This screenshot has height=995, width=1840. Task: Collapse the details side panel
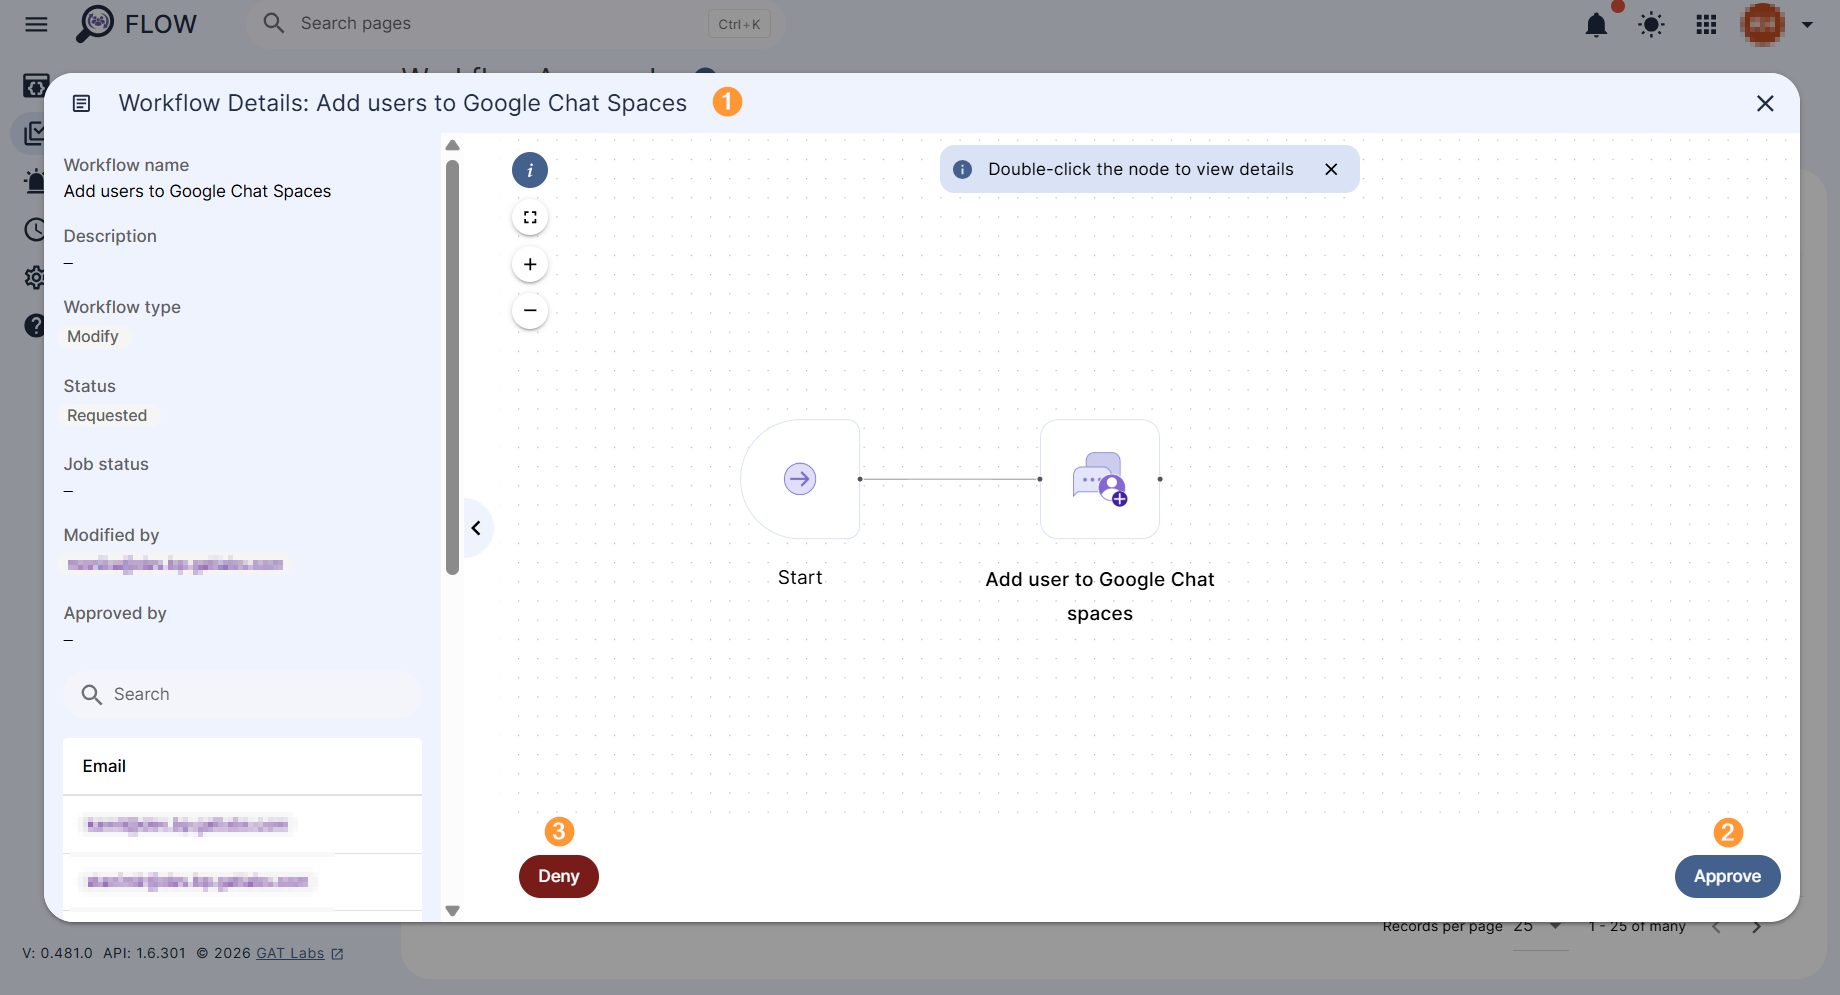click(476, 528)
